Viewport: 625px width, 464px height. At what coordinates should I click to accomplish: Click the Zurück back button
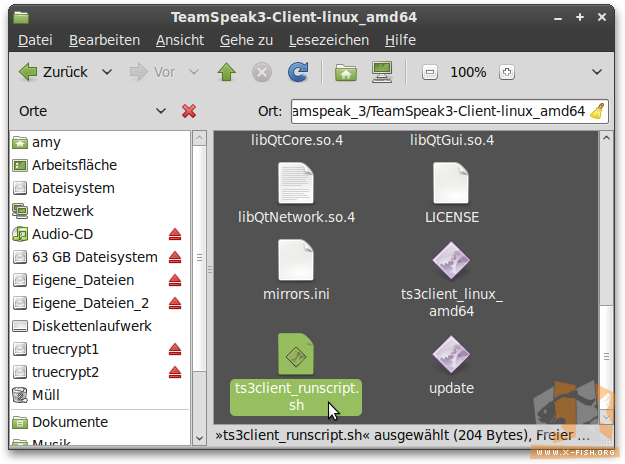point(53,73)
